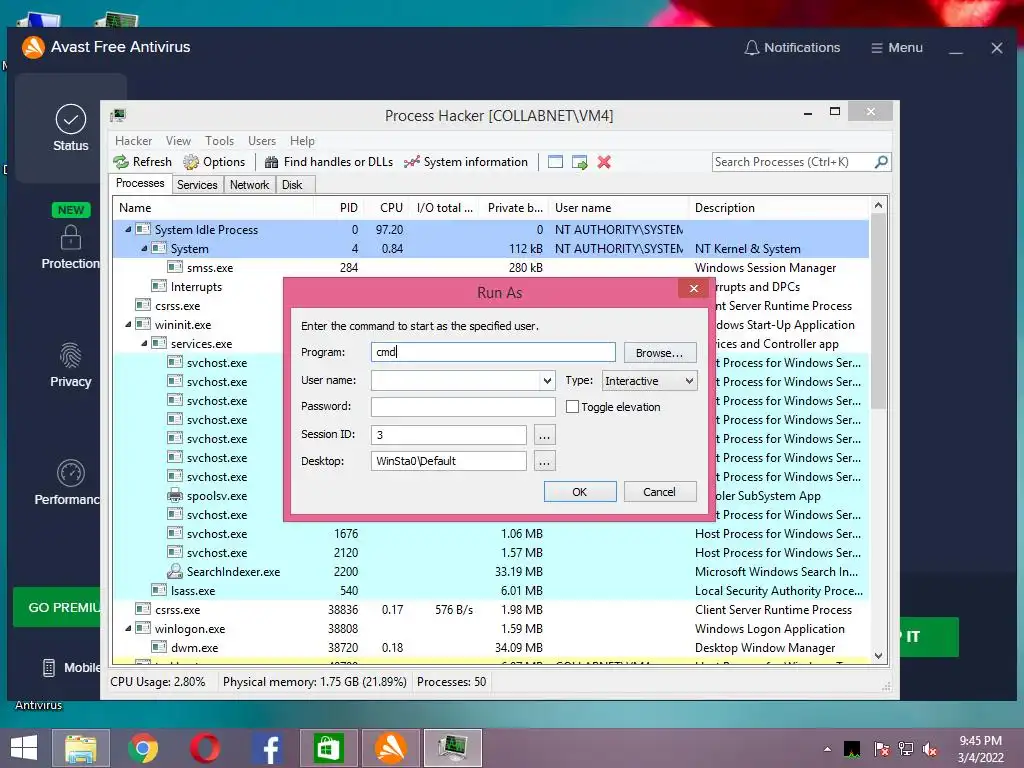Click Browse... for Program
Viewport: 1024px width, 768px height.
660,353
